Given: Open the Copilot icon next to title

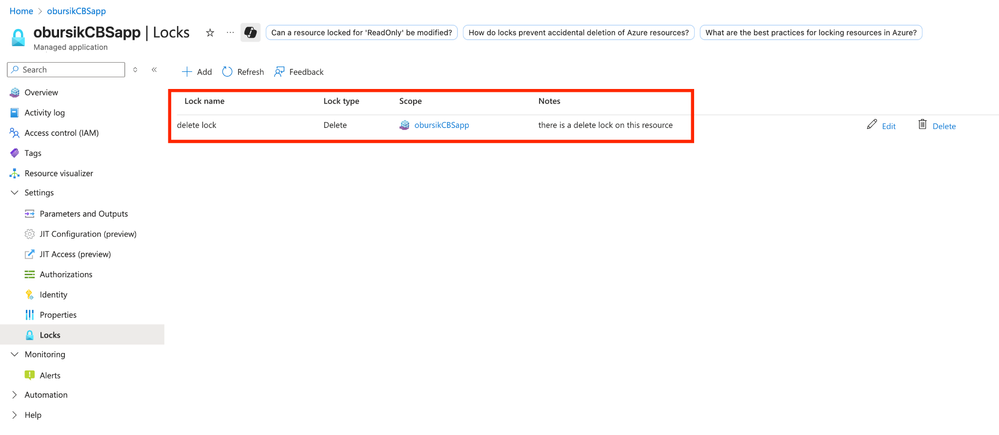Looking at the screenshot, I should coord(250,33).
